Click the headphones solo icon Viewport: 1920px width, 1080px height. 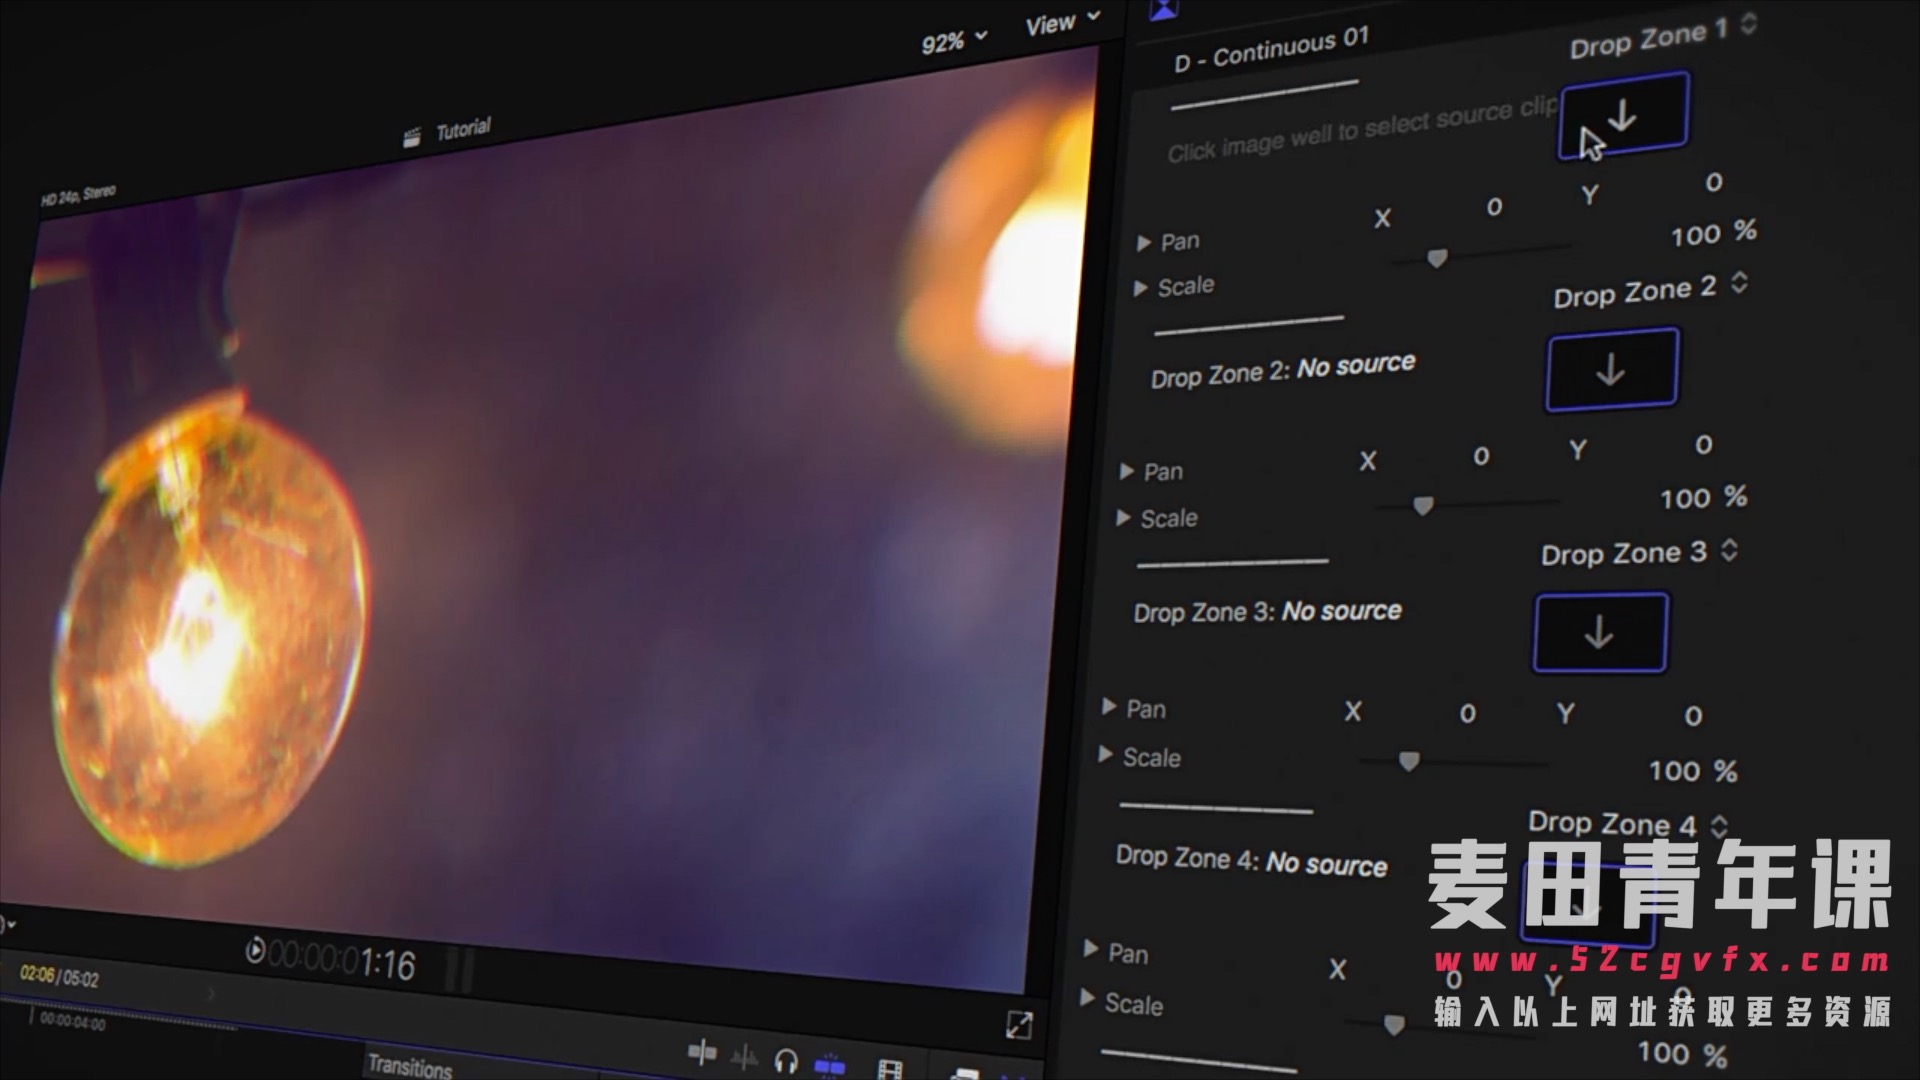786,1061
